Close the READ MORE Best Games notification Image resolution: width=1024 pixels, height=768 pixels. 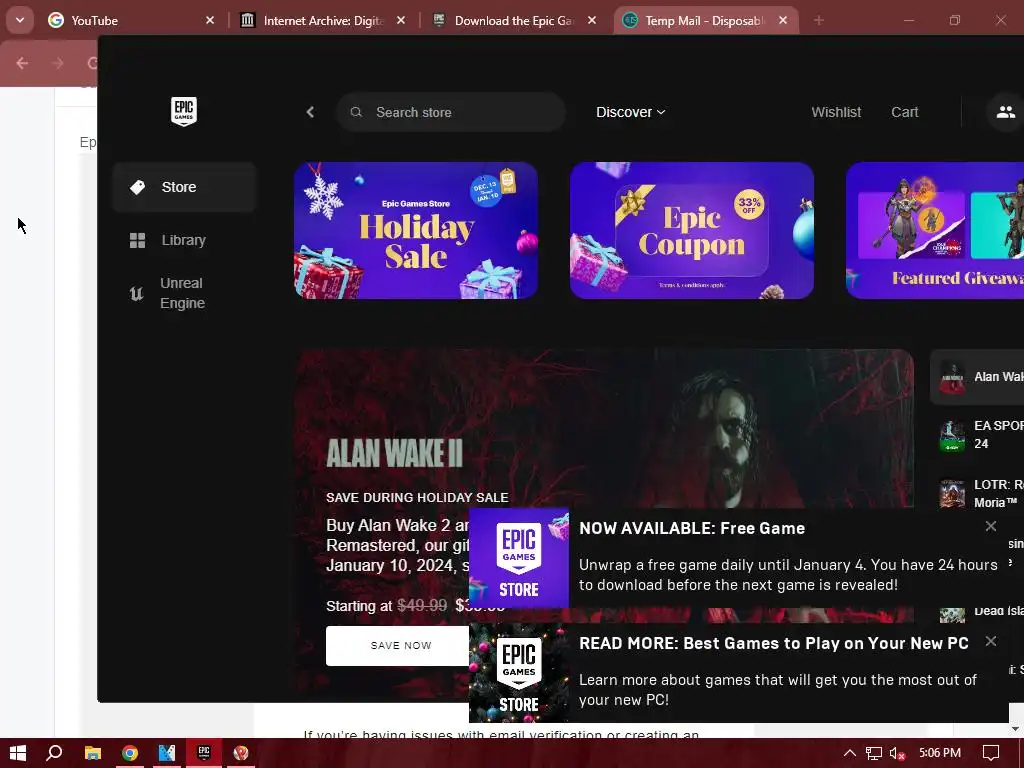991,641
